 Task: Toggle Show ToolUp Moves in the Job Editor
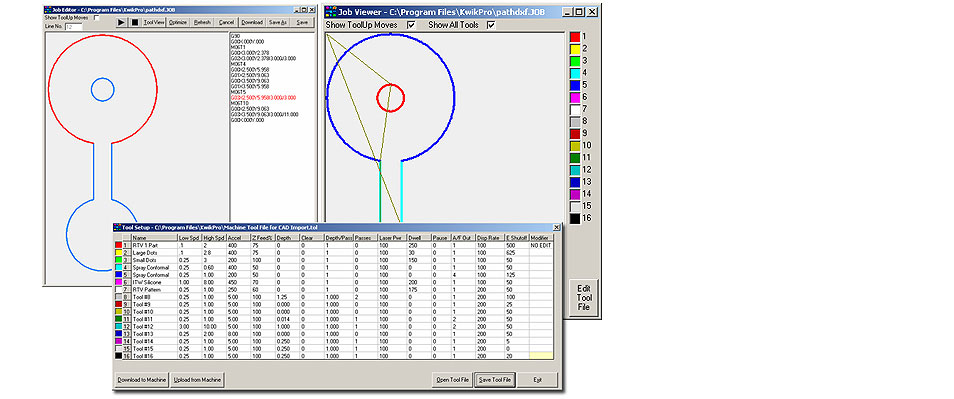[x=97, y=18]
